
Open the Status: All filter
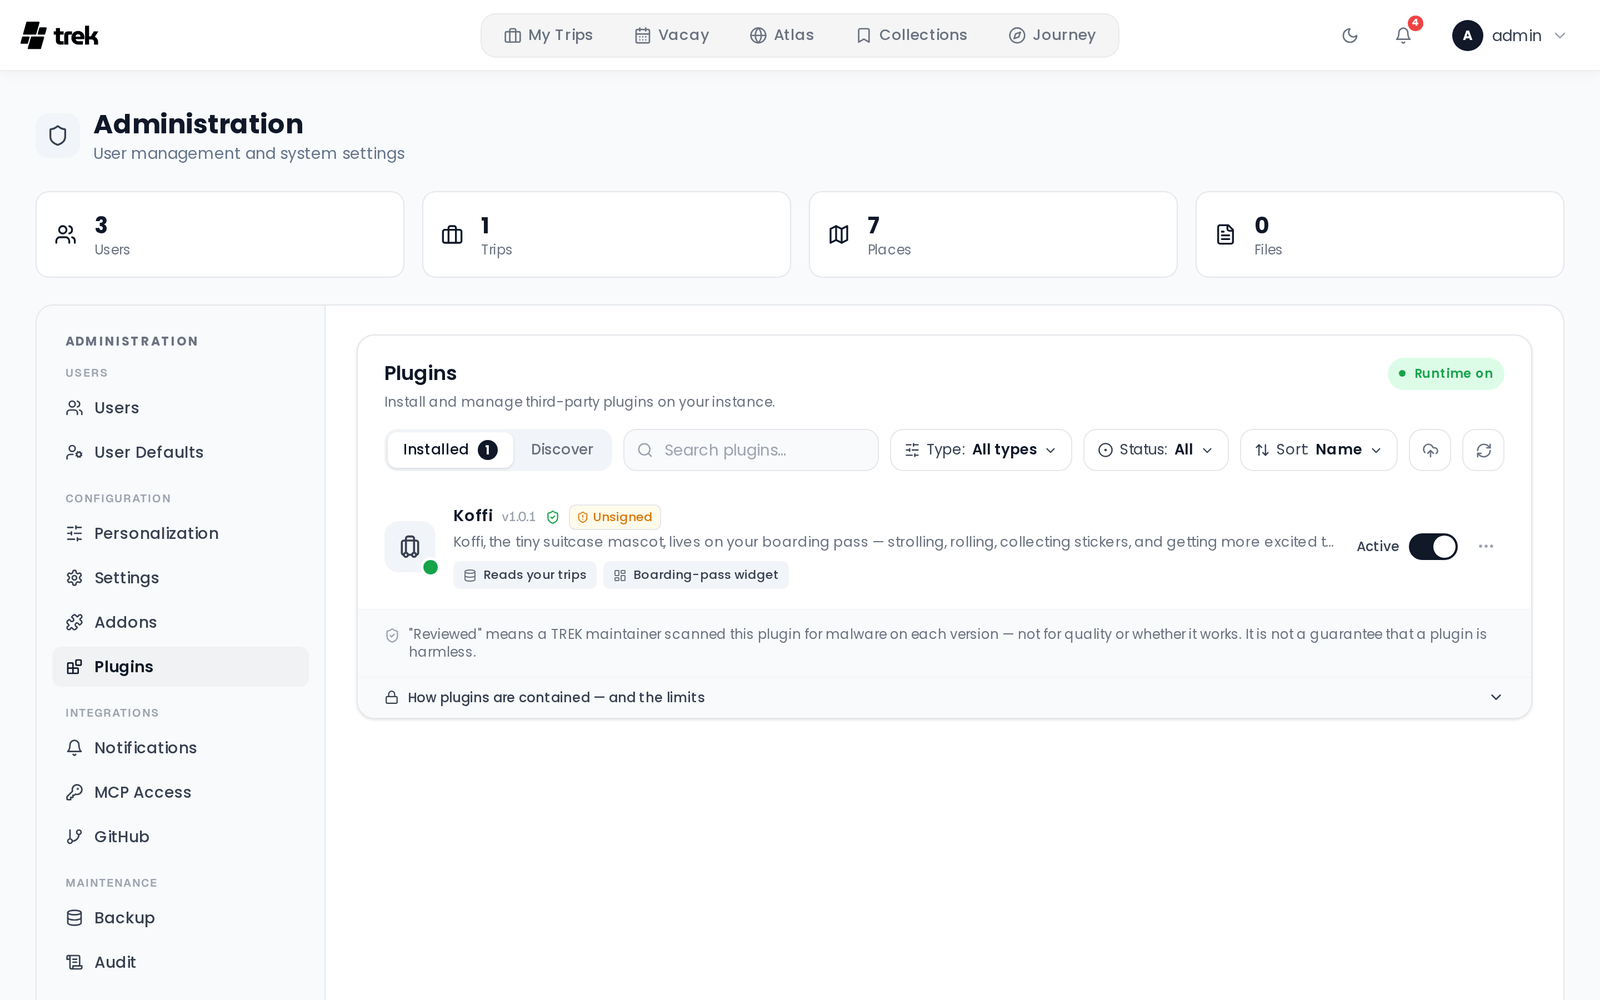(x=1156, y=450)
